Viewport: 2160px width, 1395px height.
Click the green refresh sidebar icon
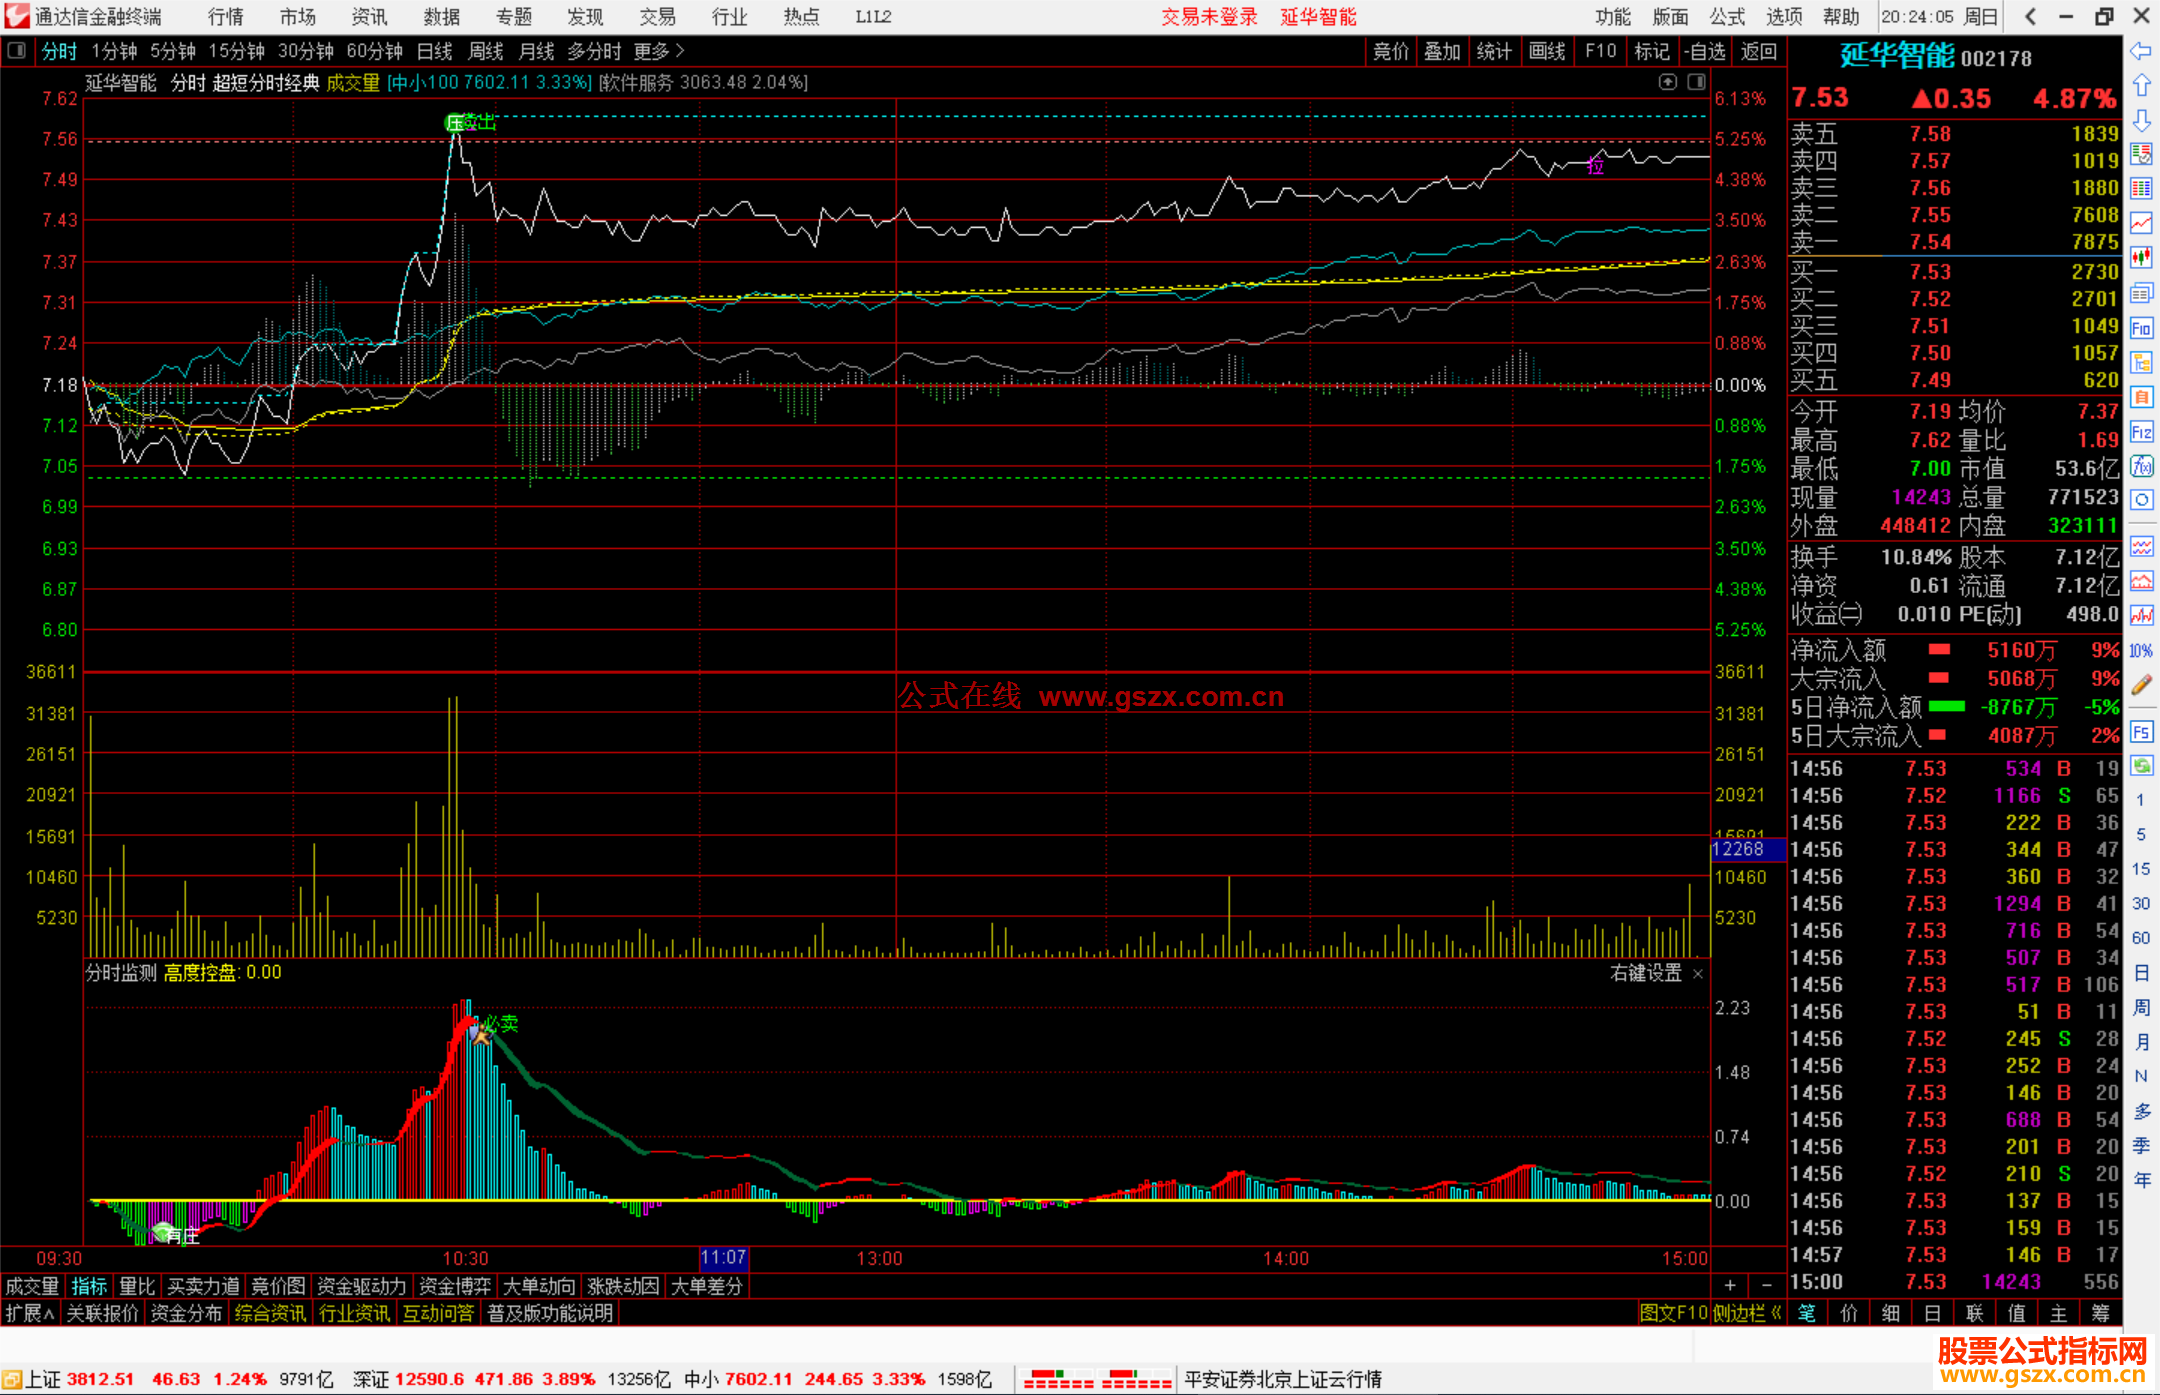(x=2141, y=766)
